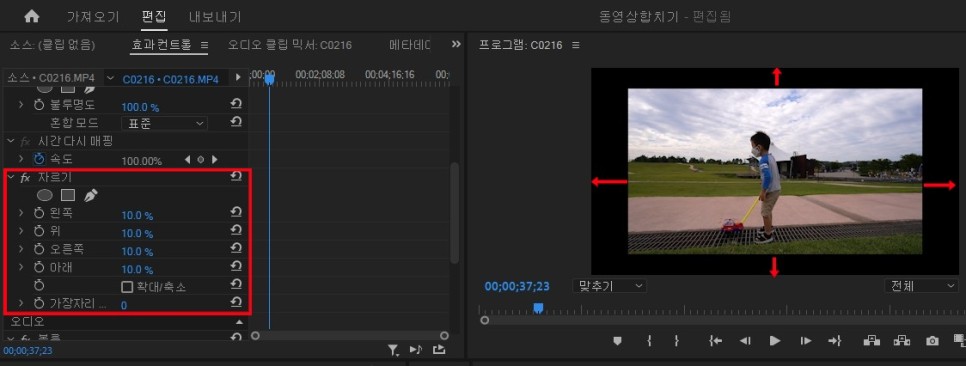This screenshot has height=366, width=966.
Task: Reset the 혼합 모드 setting
Action: pyautogui.click(x=235, y=122)
